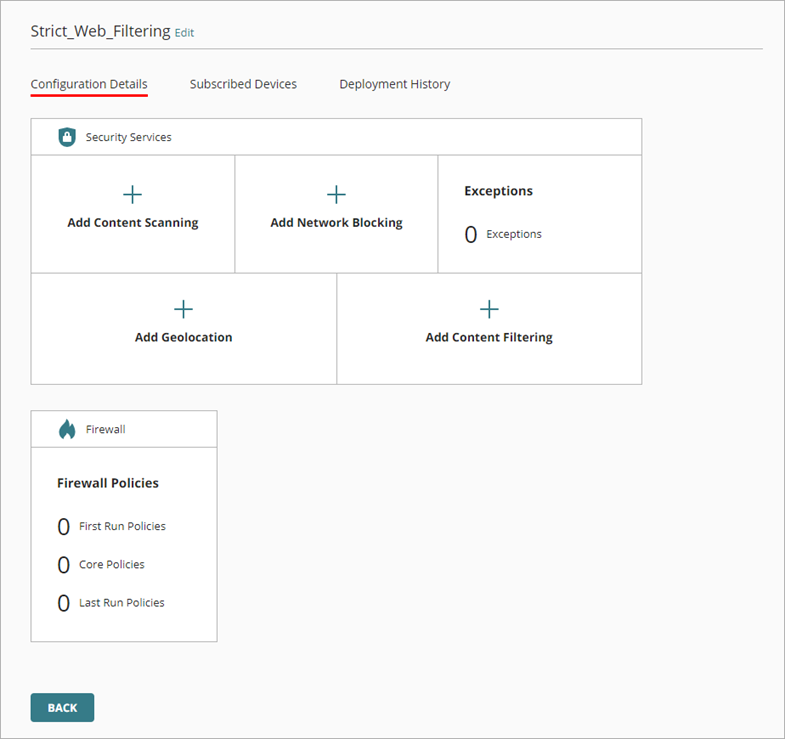This screenshot has width=785, height=739.
Task: Choose the Add Geolocation label
Action: click(x=183, y=338)
